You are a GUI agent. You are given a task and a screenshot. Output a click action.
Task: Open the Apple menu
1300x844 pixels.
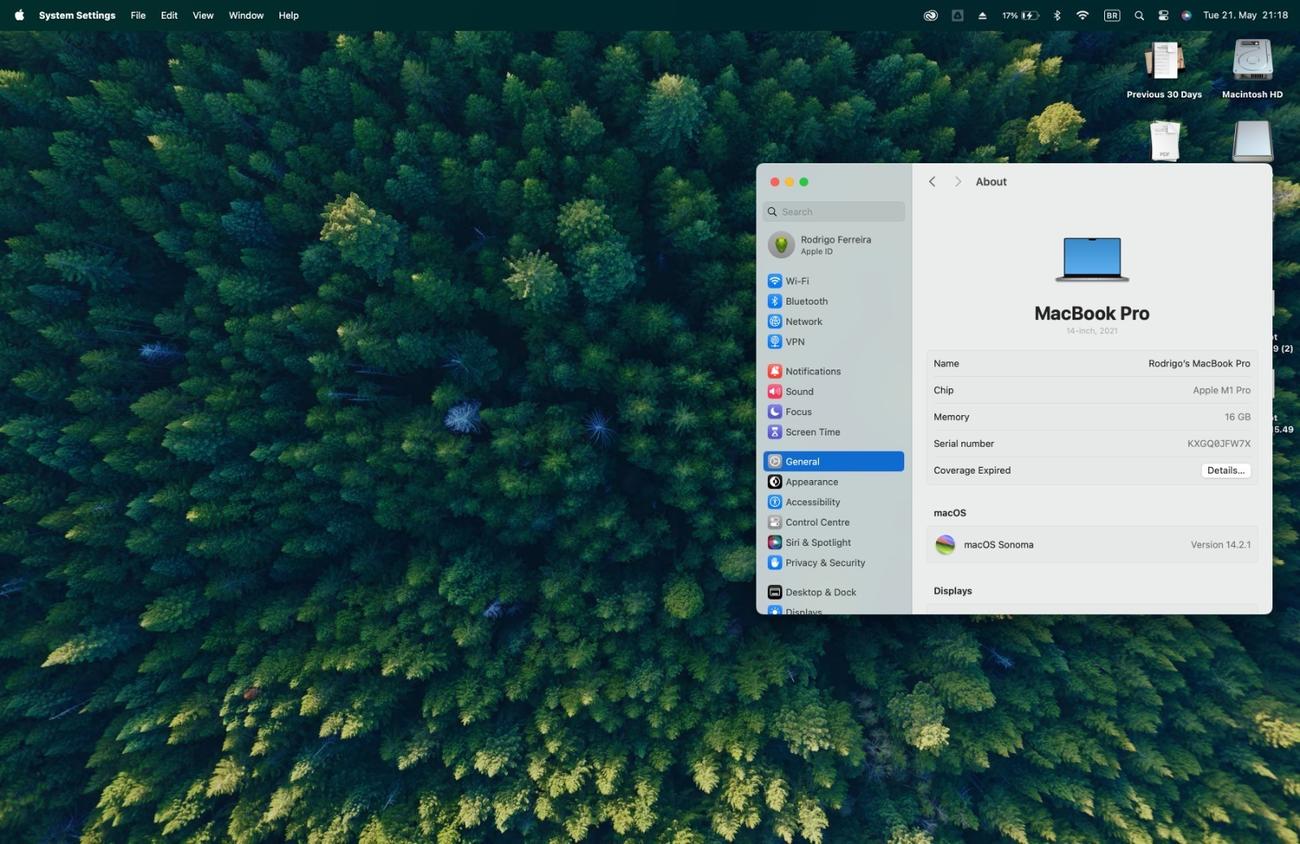pyautogui.click(x=19, y=15)
